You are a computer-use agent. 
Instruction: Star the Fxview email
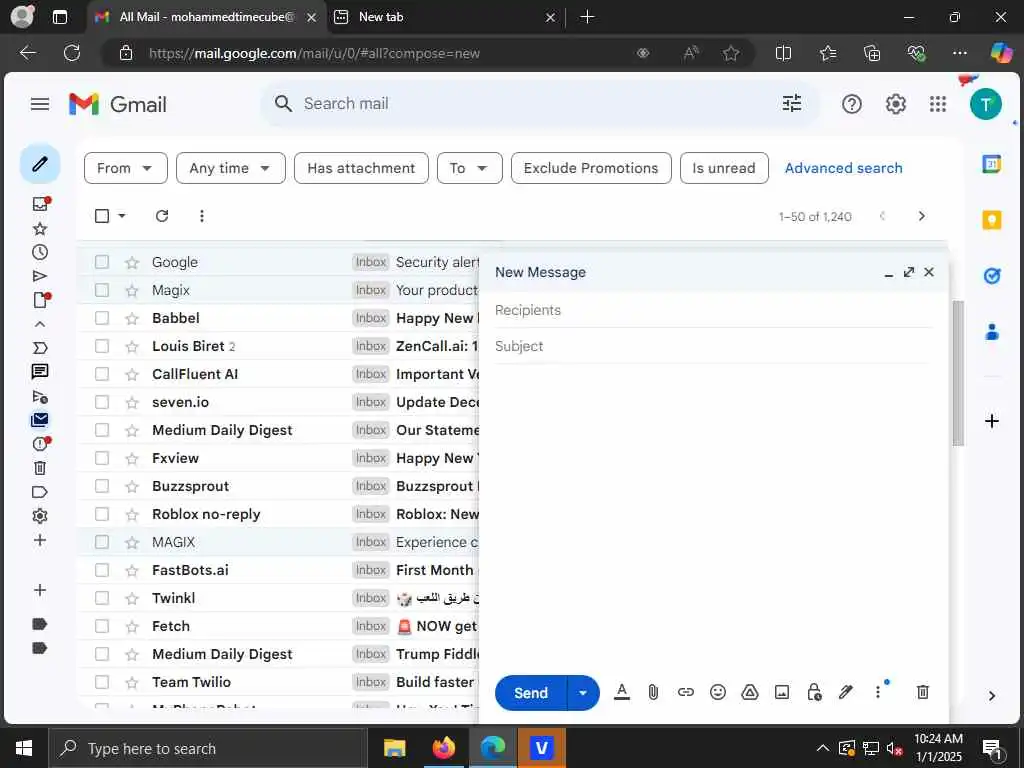click(x=132, y=458)
